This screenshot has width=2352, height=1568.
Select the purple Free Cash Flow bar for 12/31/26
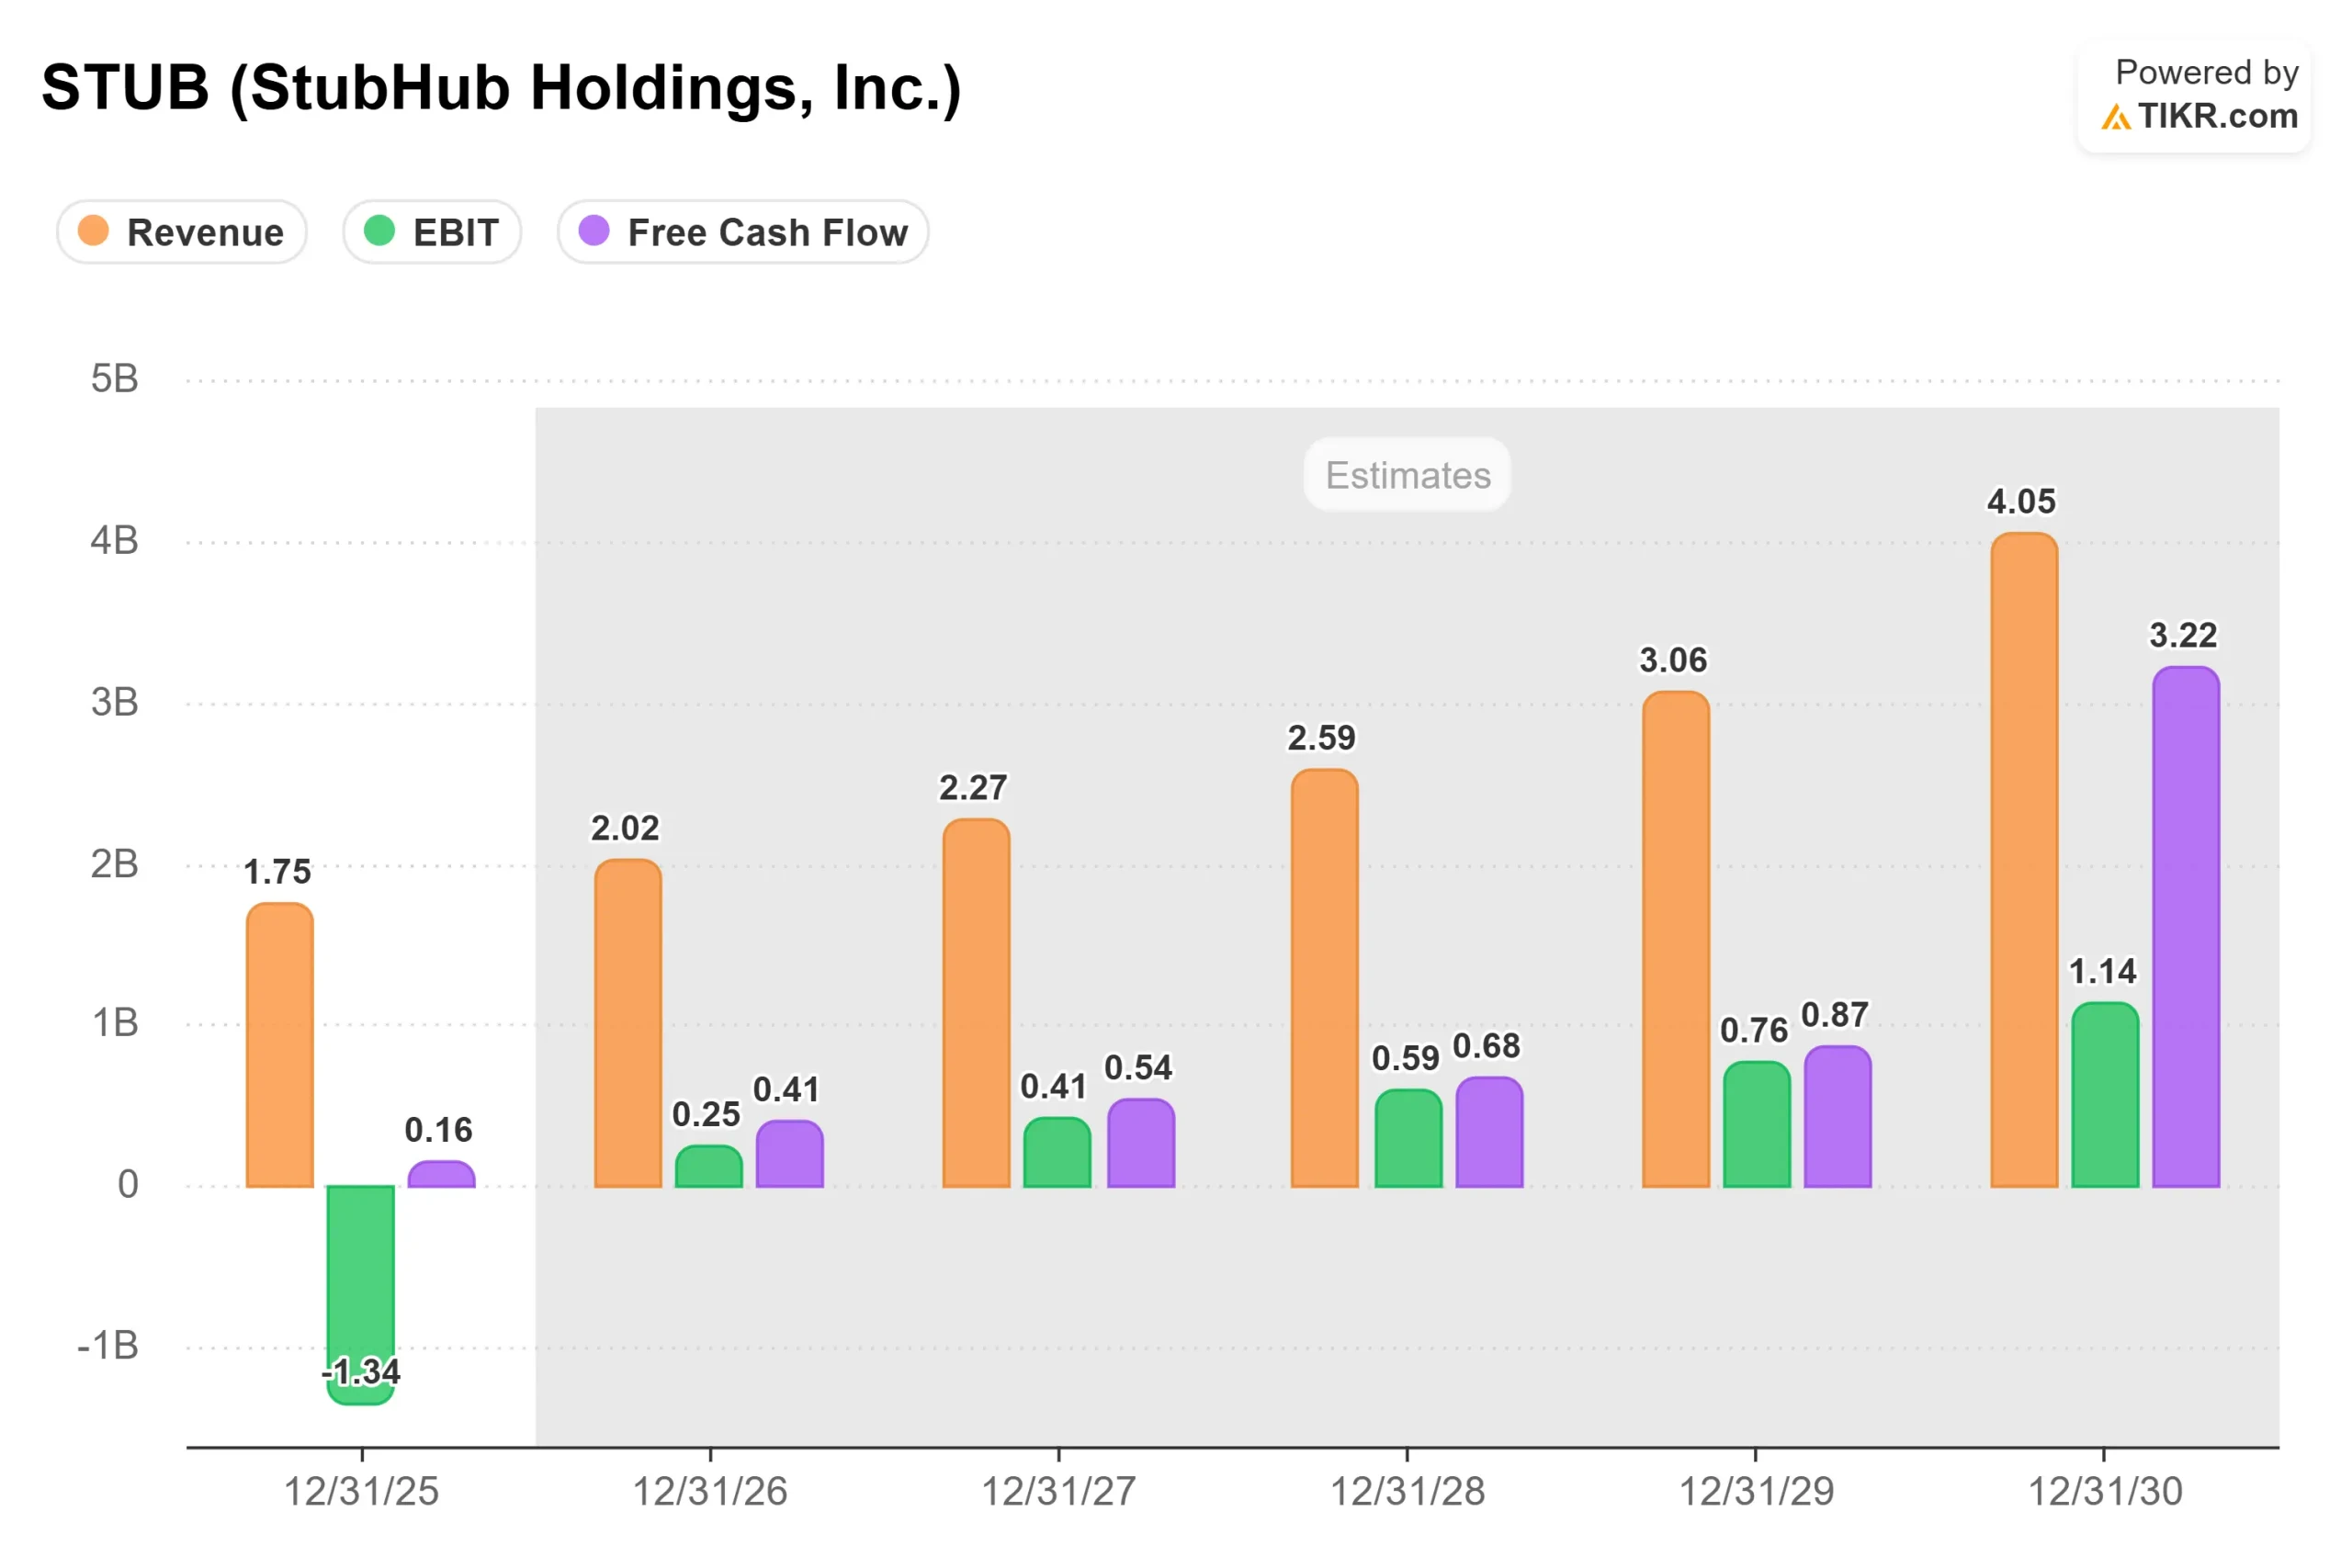click(790, 1153)
